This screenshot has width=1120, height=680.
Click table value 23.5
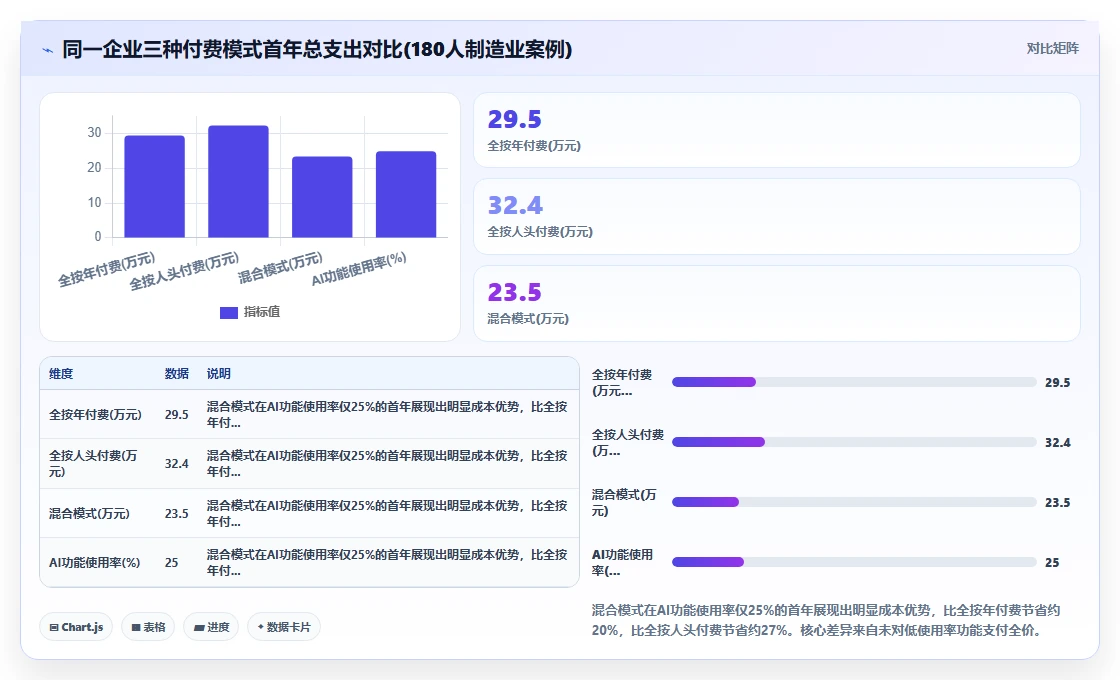click(176, 514)
